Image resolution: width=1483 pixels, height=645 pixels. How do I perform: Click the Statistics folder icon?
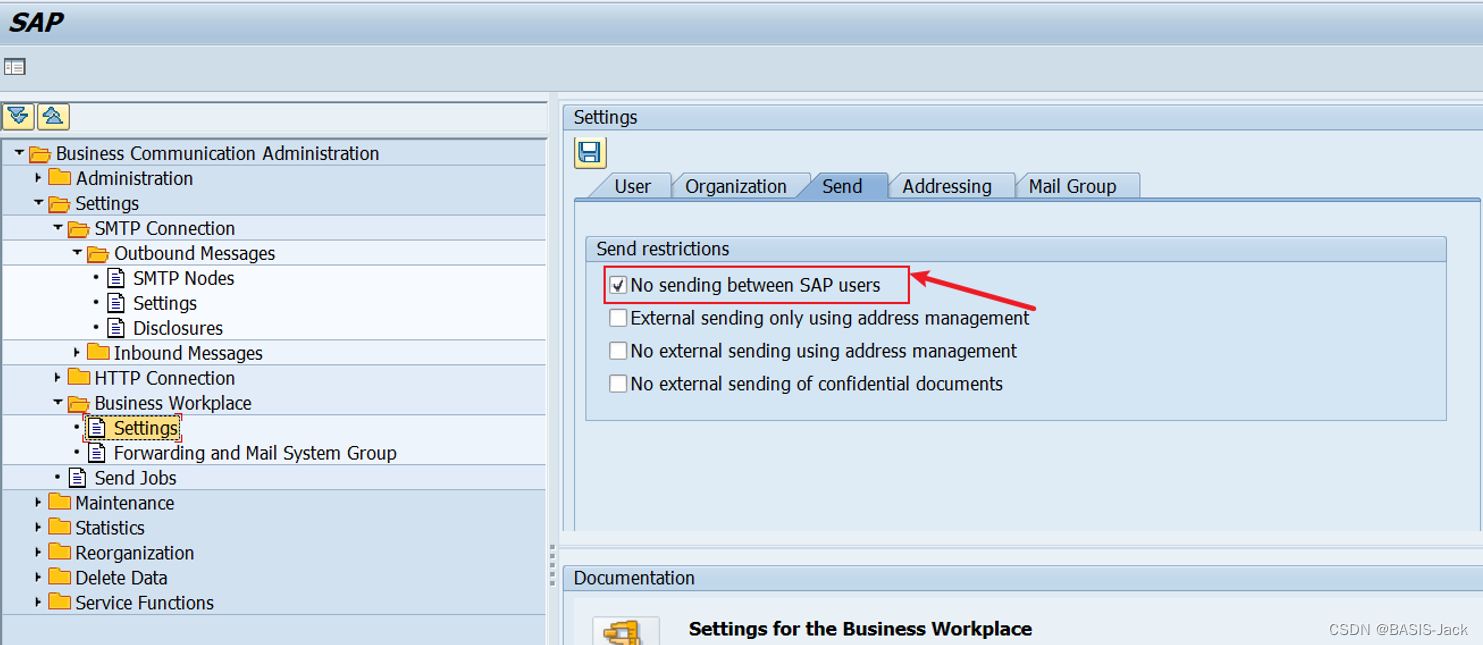60,527
